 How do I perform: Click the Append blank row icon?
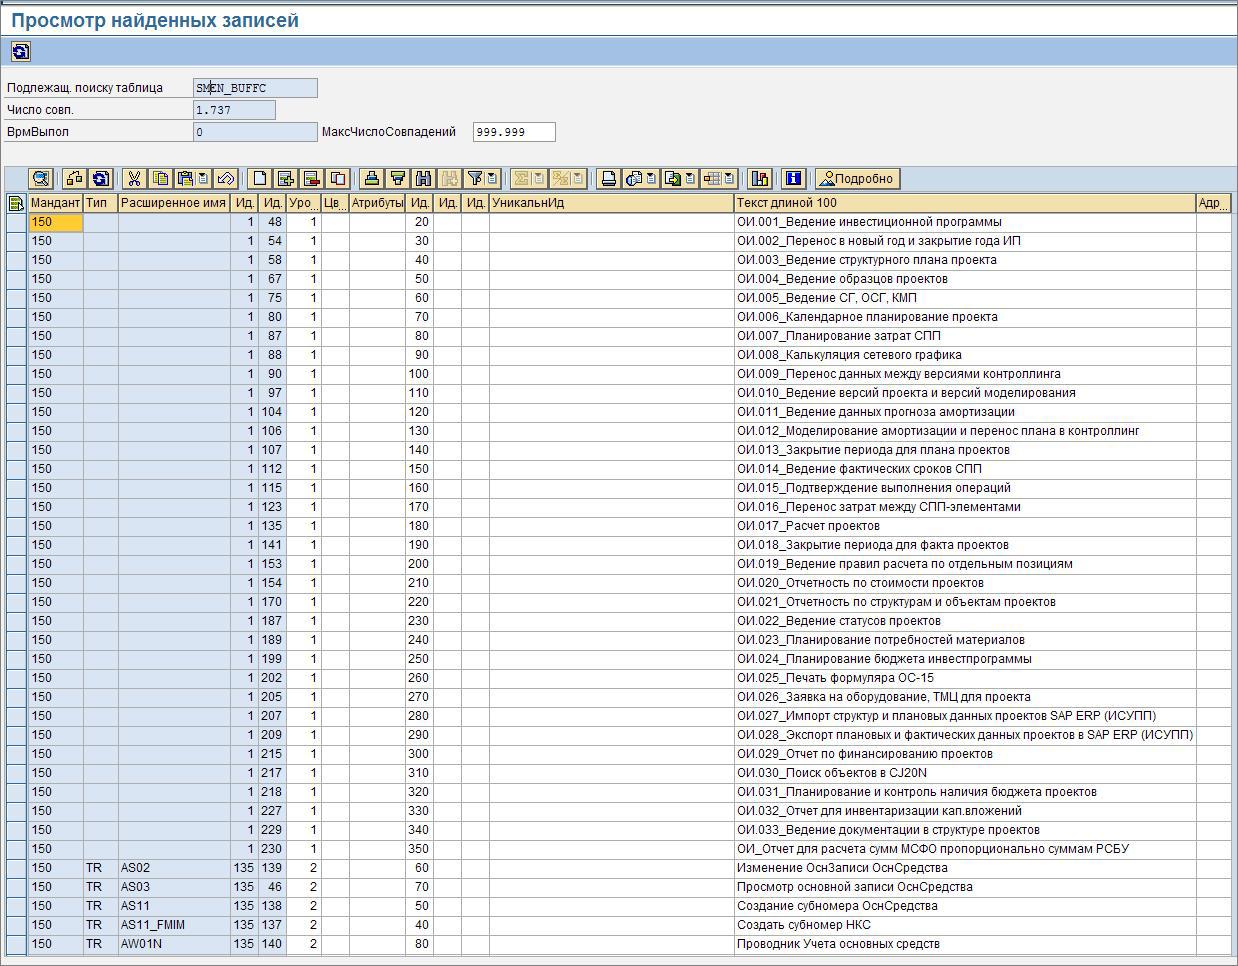click(260, 179)
